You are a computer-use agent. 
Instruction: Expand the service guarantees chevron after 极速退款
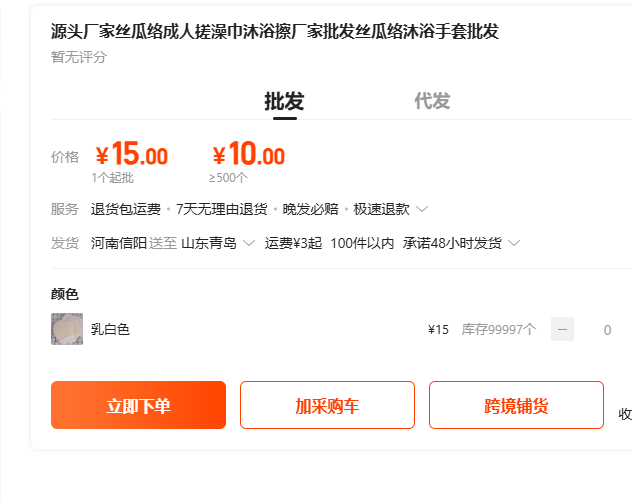pos(422,210)
